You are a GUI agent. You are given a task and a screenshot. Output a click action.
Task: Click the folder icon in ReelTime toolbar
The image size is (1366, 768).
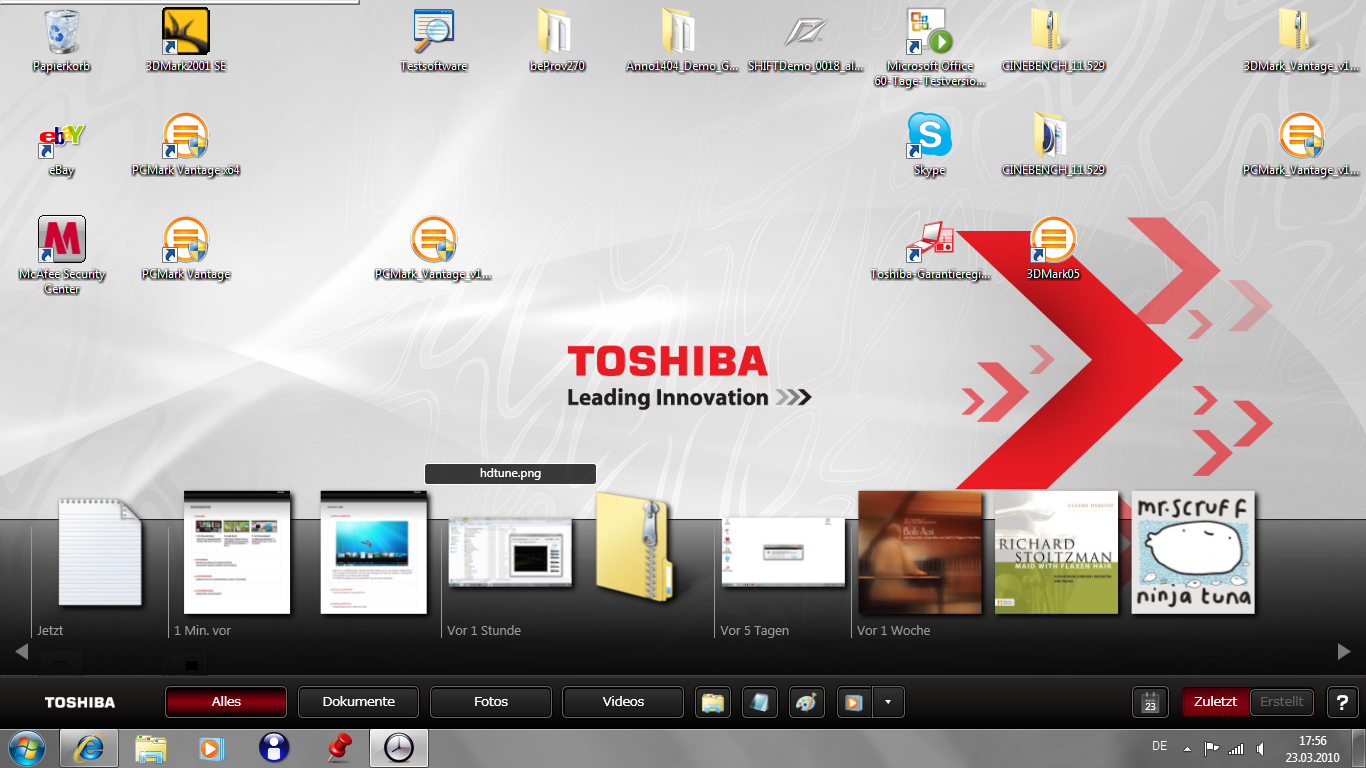712,702
